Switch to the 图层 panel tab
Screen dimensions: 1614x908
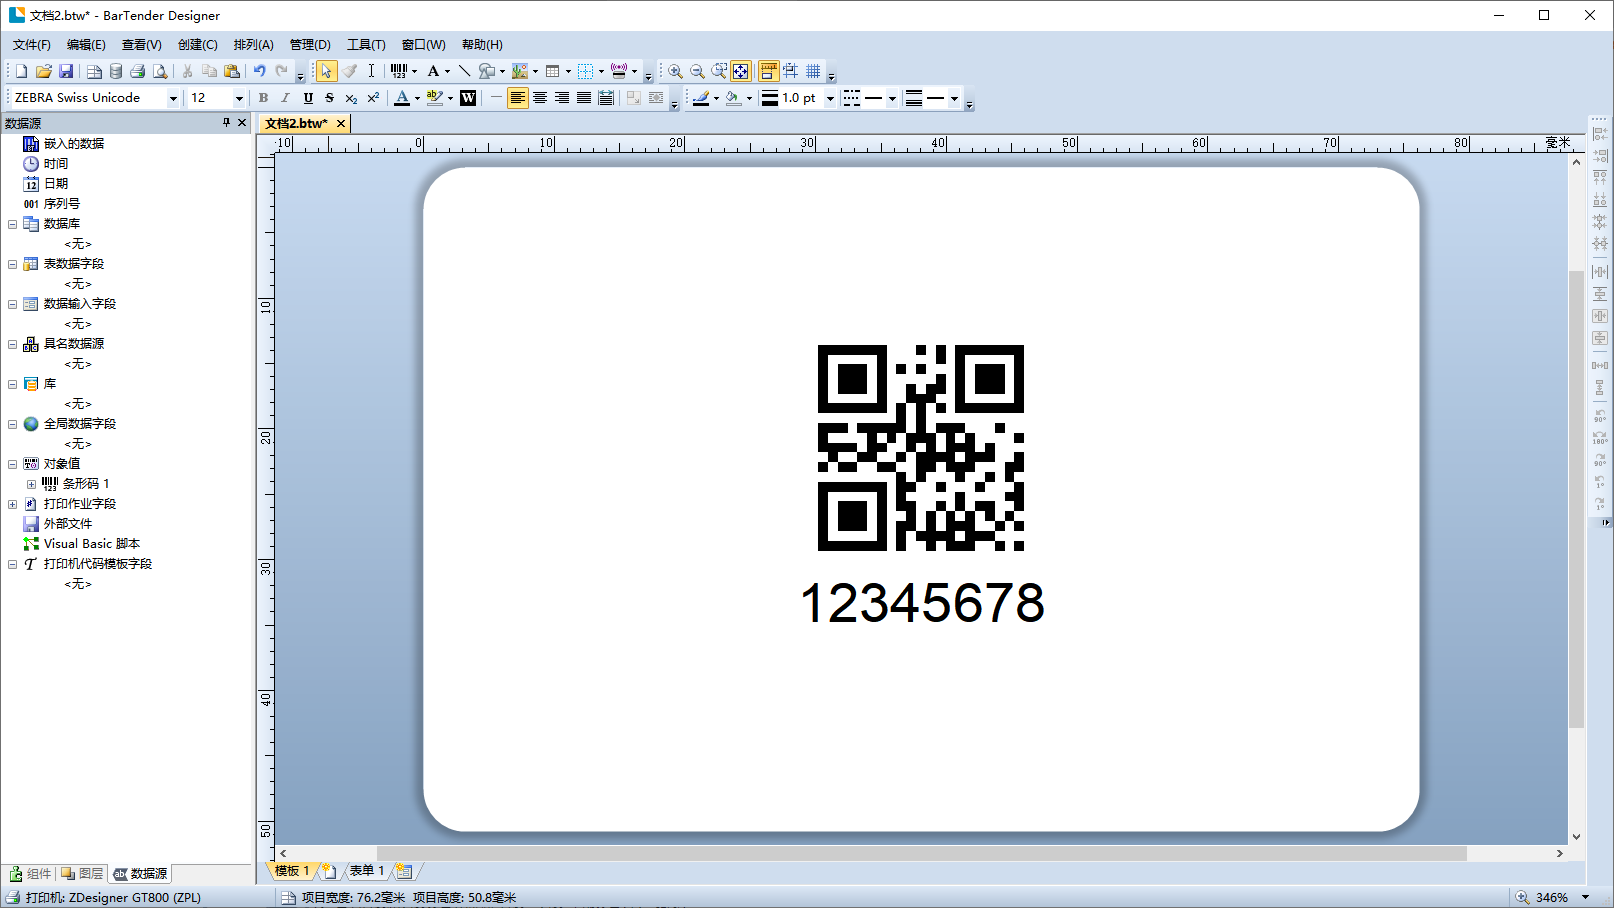click(x=82, y=873)
